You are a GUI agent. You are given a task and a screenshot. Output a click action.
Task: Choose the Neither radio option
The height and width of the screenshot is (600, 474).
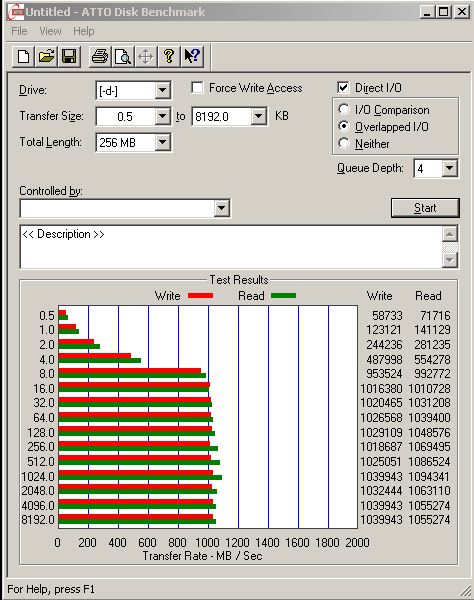[x=344, y=143]
